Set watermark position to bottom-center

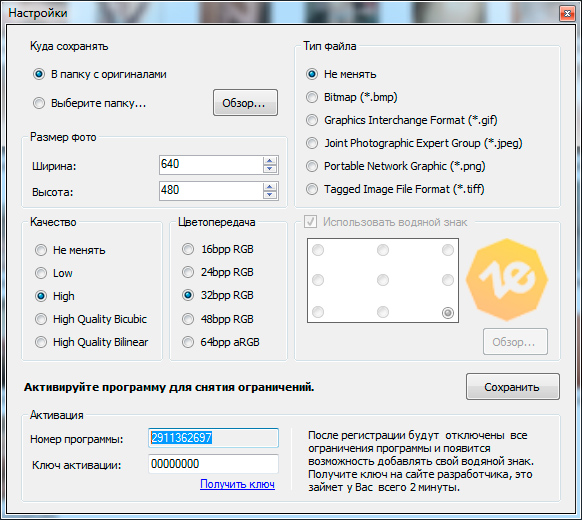[x=383, y=312]
